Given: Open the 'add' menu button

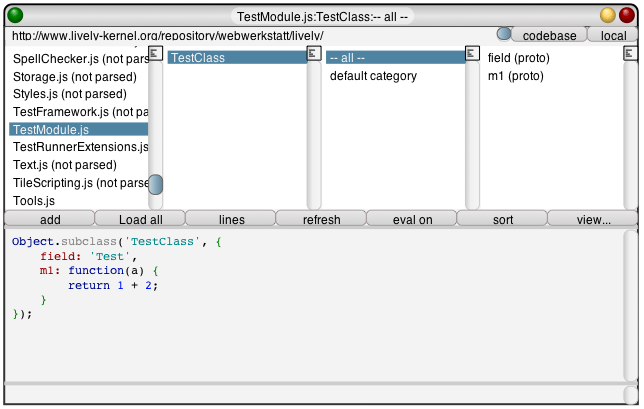Looking at the screenshot, I should pyautogui.click(x=49, y=219).
